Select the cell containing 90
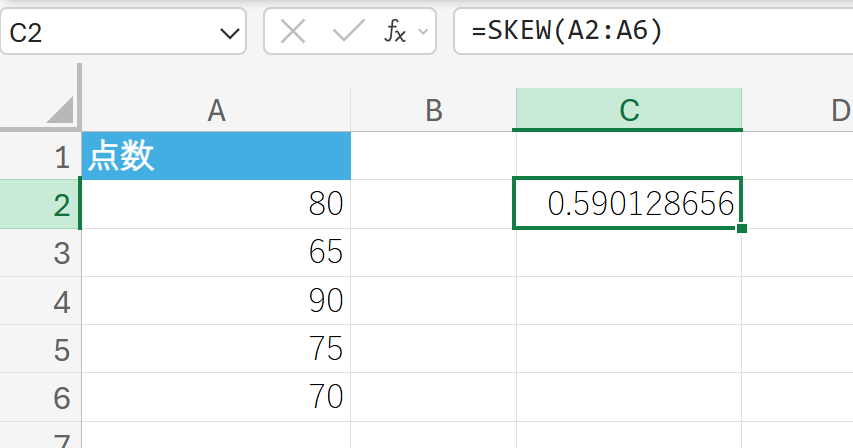The image size is (853, 448). coord(216,301)
